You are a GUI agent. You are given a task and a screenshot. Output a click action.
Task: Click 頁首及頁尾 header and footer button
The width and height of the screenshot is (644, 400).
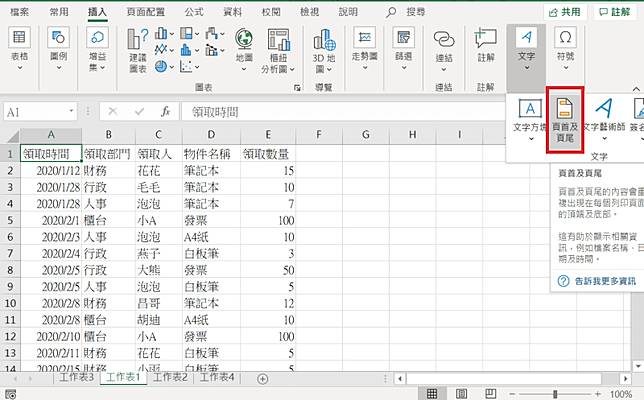[565, 120]
